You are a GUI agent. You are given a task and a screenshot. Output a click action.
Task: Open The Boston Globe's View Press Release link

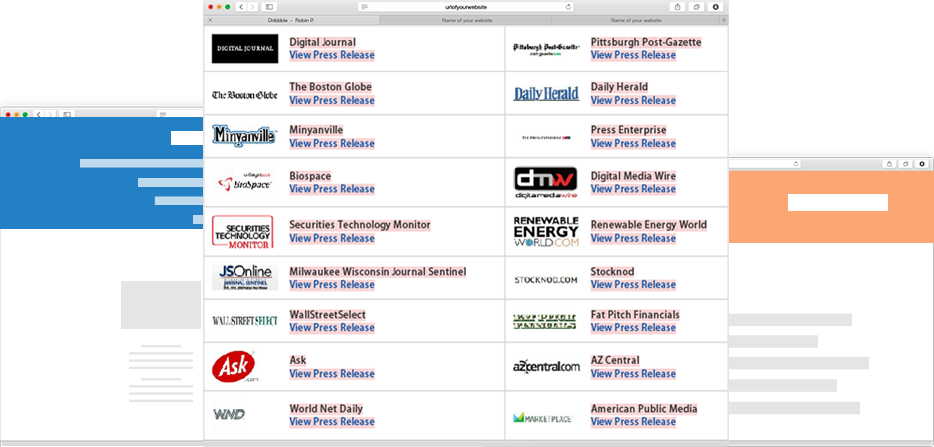pos(332,100)
